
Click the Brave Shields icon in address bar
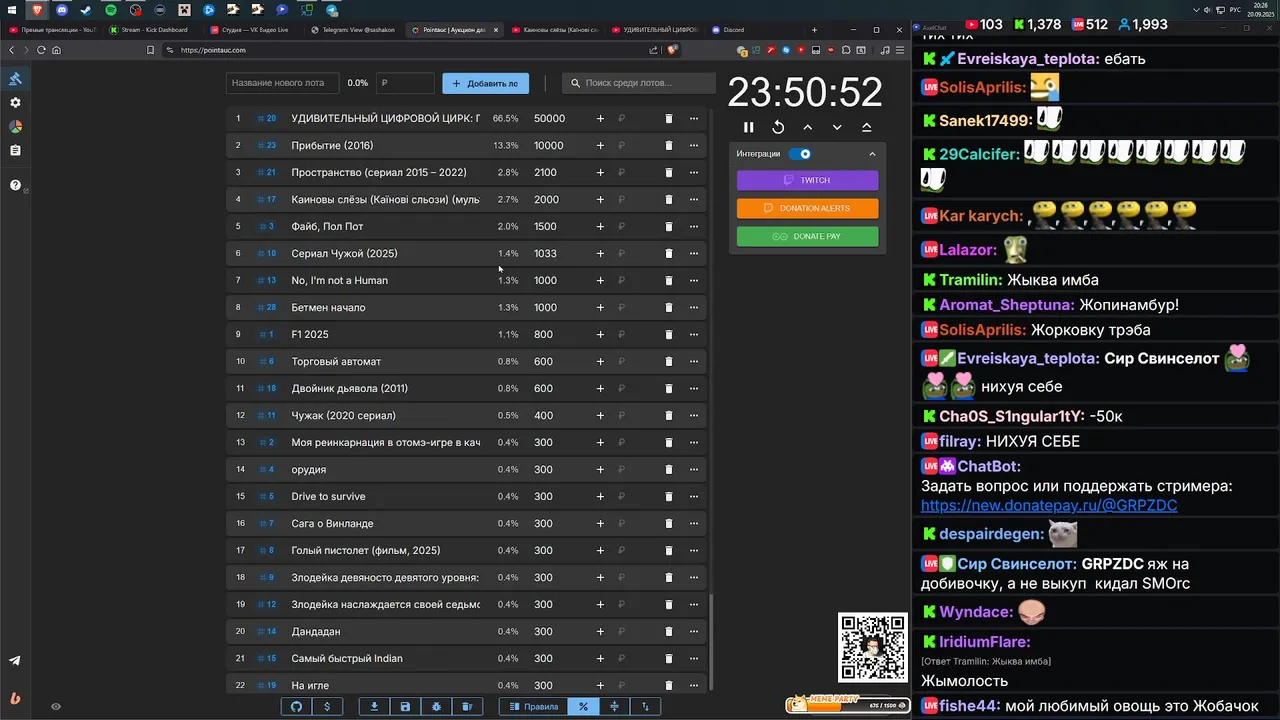673,49
